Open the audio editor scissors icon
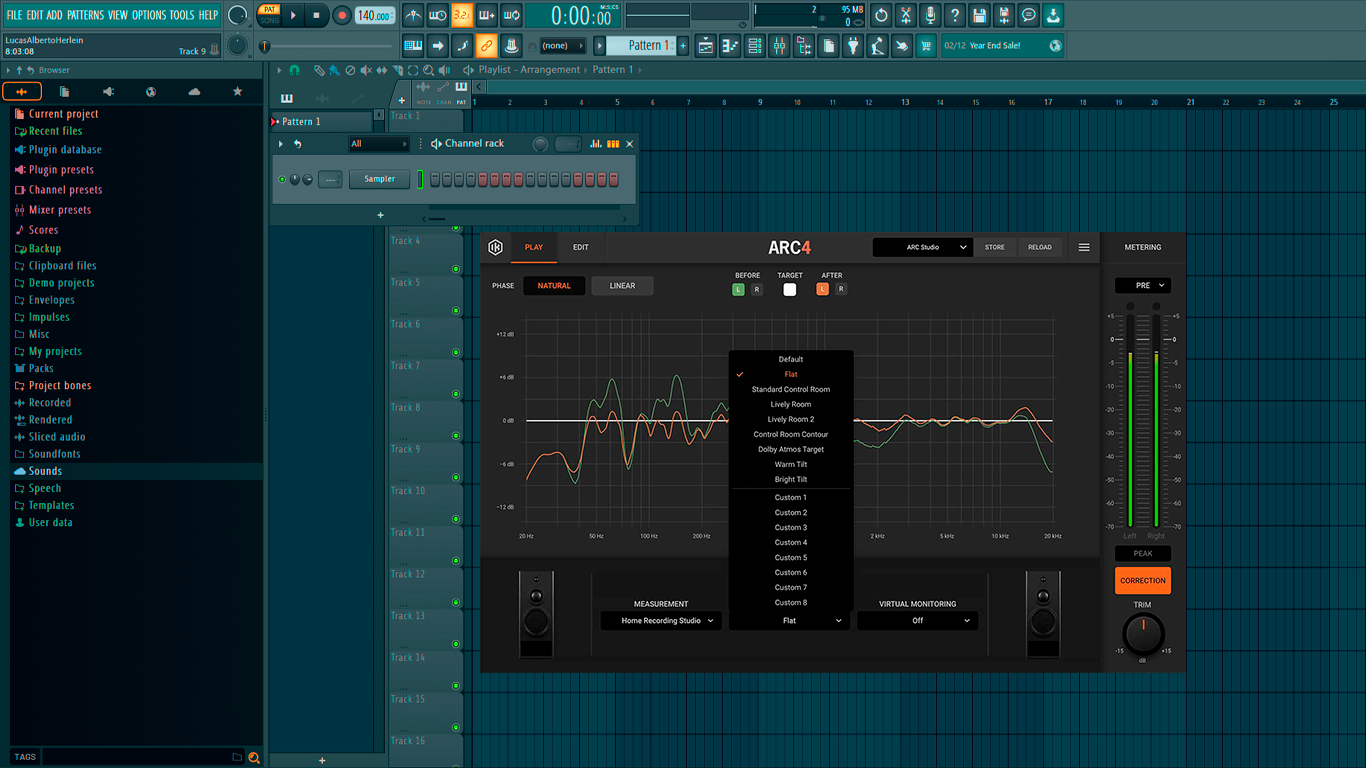This screenshot has height=768, width=1366. tap(906, 15)
